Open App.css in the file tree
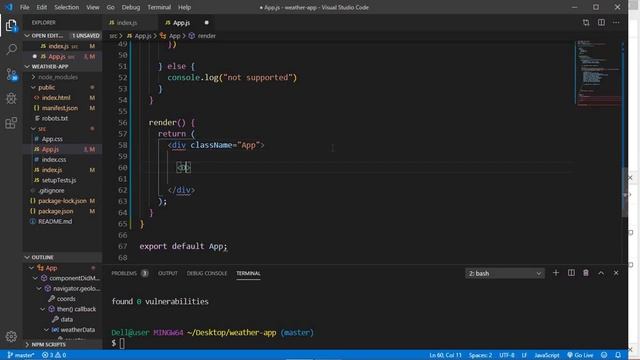This screenshot has height=360, width=640. [x=52, y=139]
